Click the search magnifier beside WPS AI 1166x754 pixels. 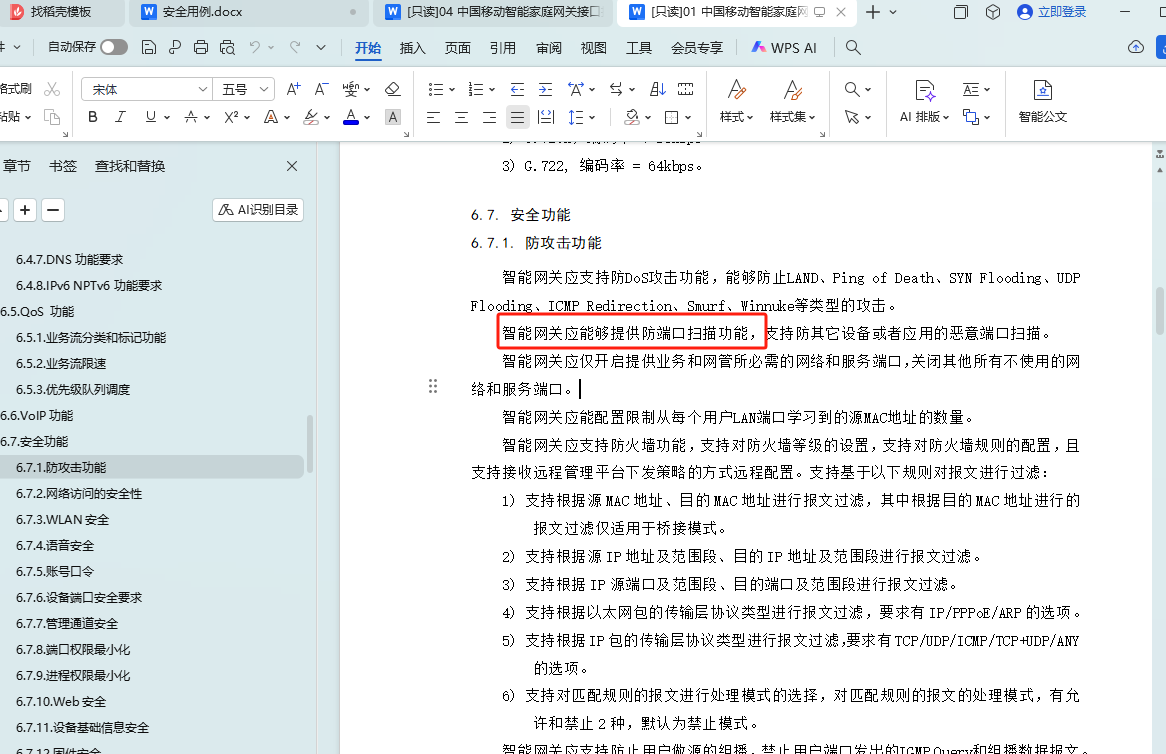[x=853, y=48]
